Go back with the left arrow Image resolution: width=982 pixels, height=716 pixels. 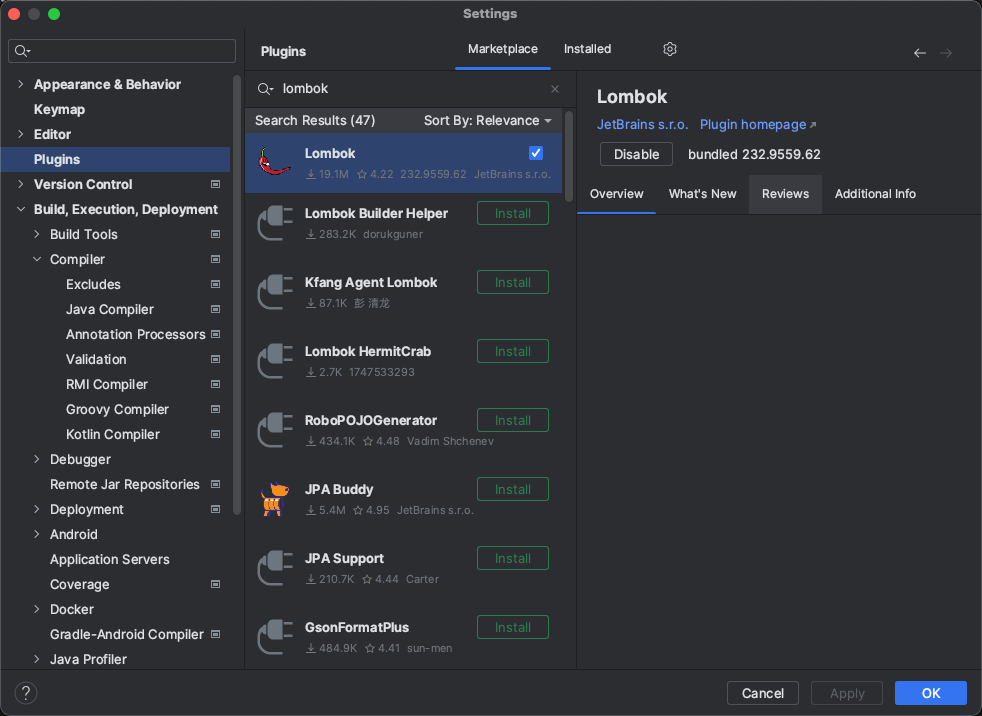pyautogui.click(x=919, y=53)
